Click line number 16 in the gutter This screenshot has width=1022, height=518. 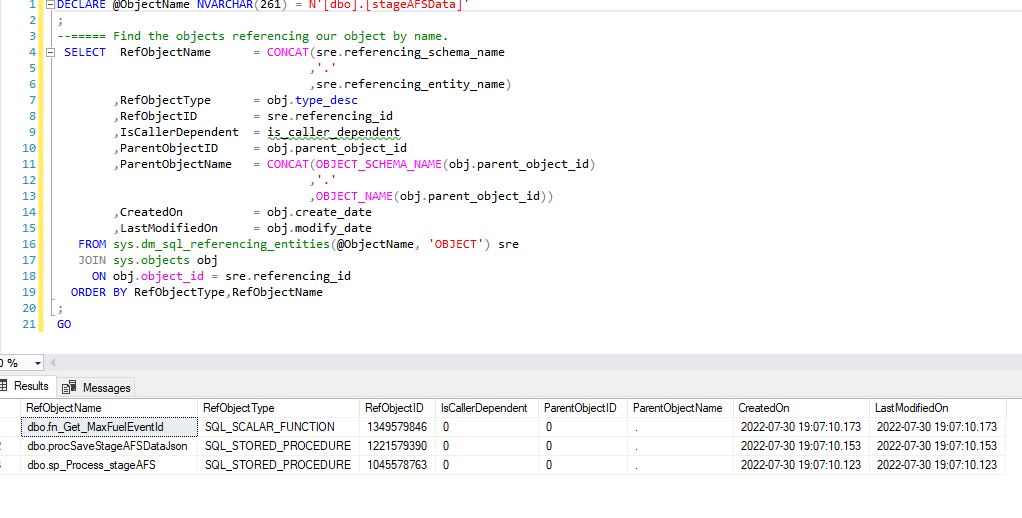pyautogui.click(x=29, y=244)
